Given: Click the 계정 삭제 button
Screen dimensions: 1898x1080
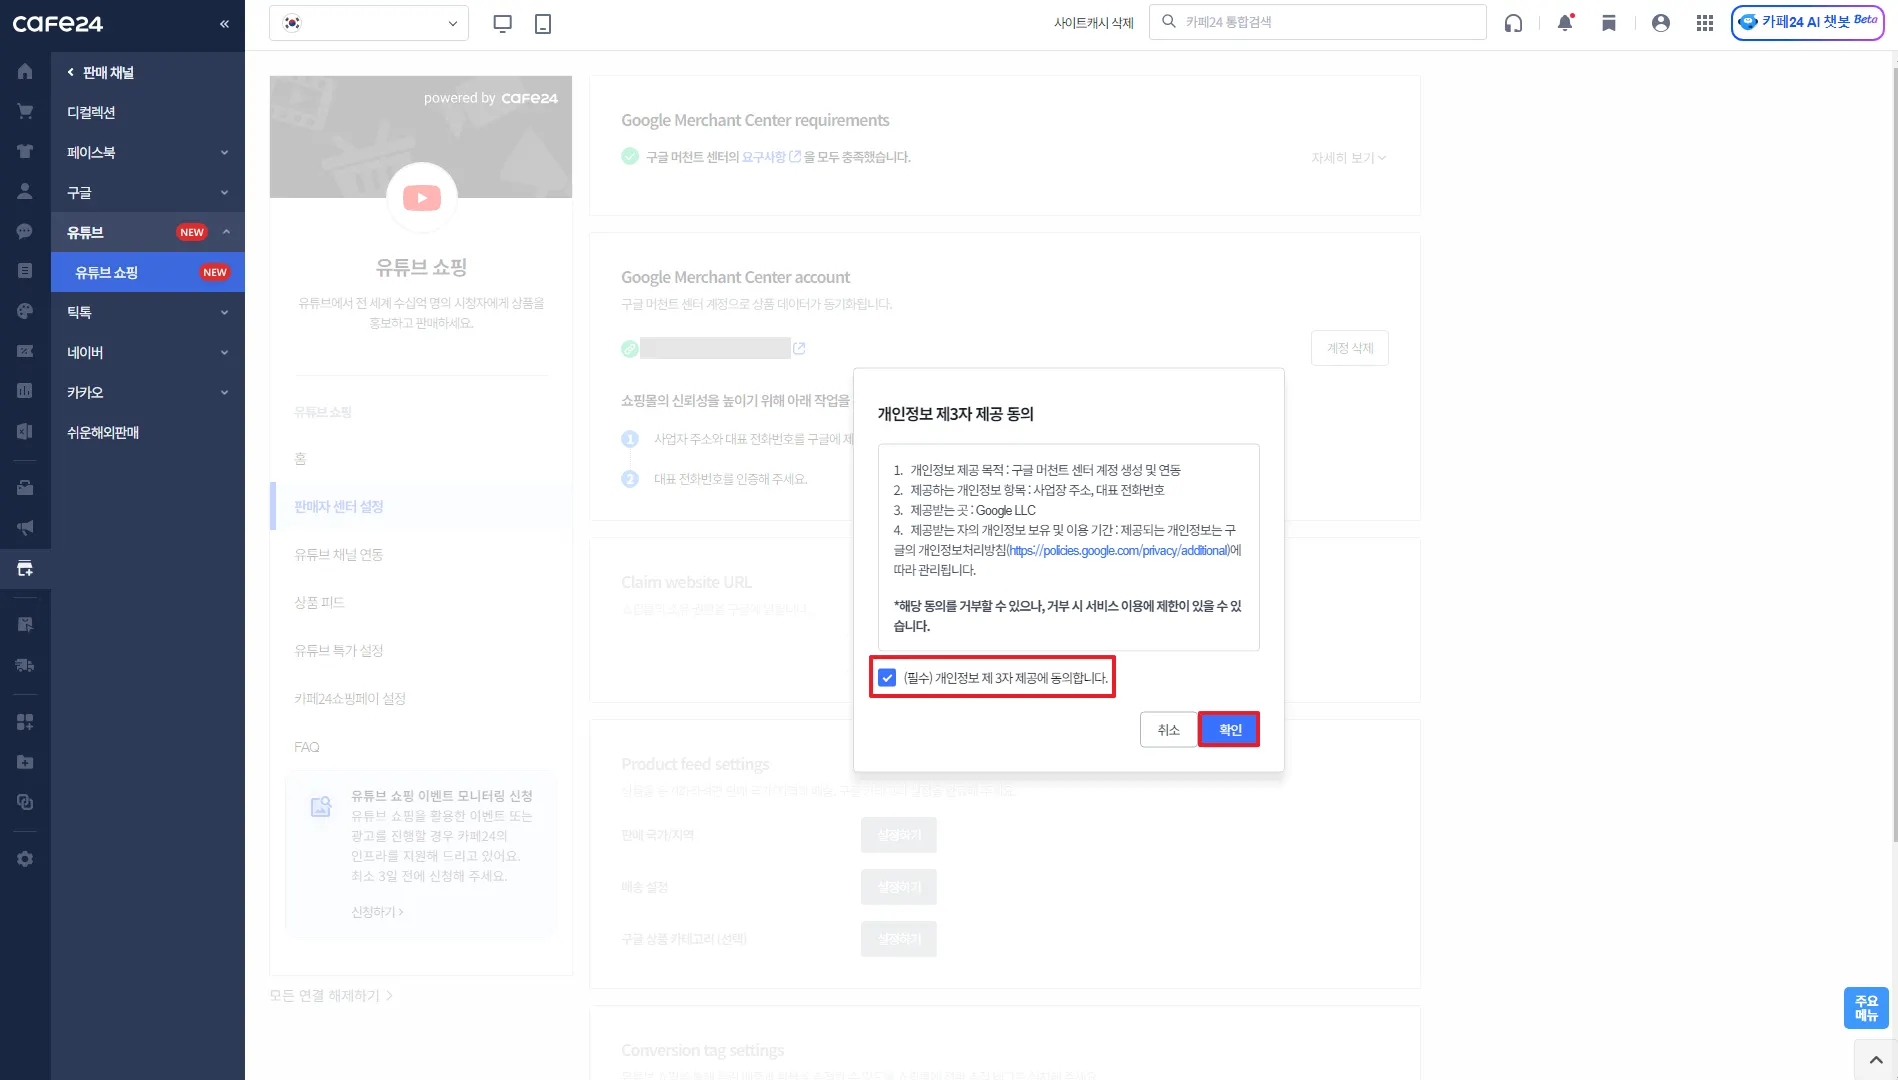Looking at the screenshot, I should click(1350, 348).
